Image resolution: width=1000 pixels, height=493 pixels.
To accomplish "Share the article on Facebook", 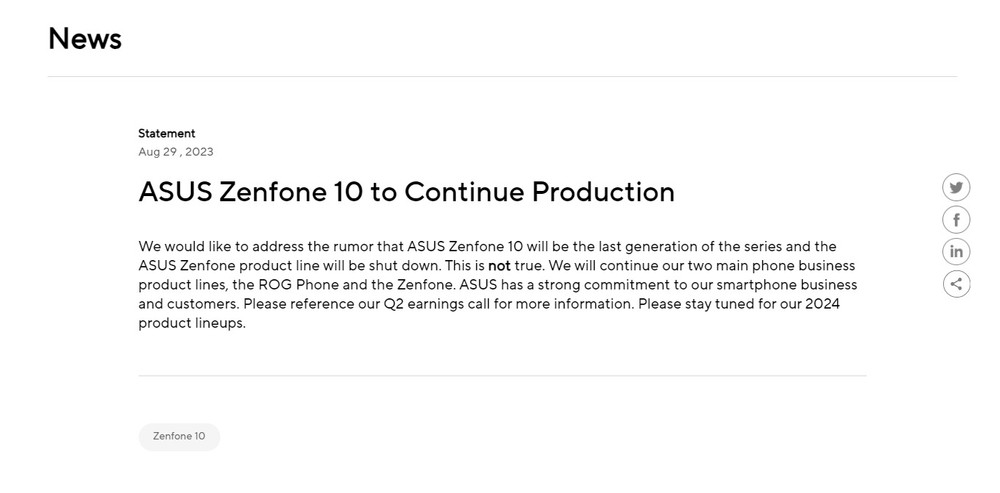I will pyautogui.click(x=956, y=219).
